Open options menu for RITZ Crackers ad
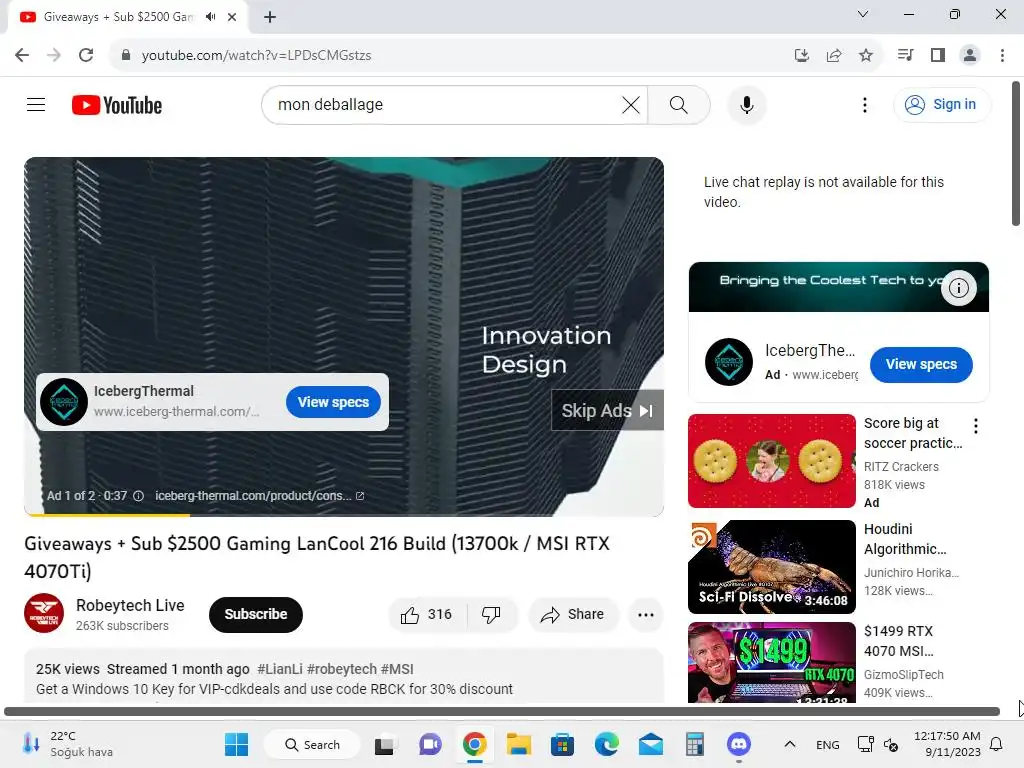The height and width of the screenshot is (768, 1024). point(976,426)
